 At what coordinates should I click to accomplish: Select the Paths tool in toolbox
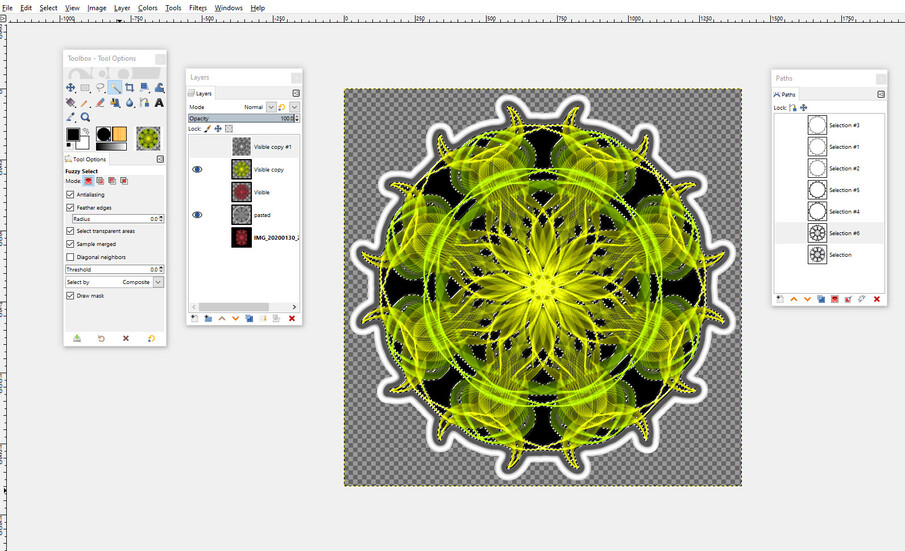(144, 103)
